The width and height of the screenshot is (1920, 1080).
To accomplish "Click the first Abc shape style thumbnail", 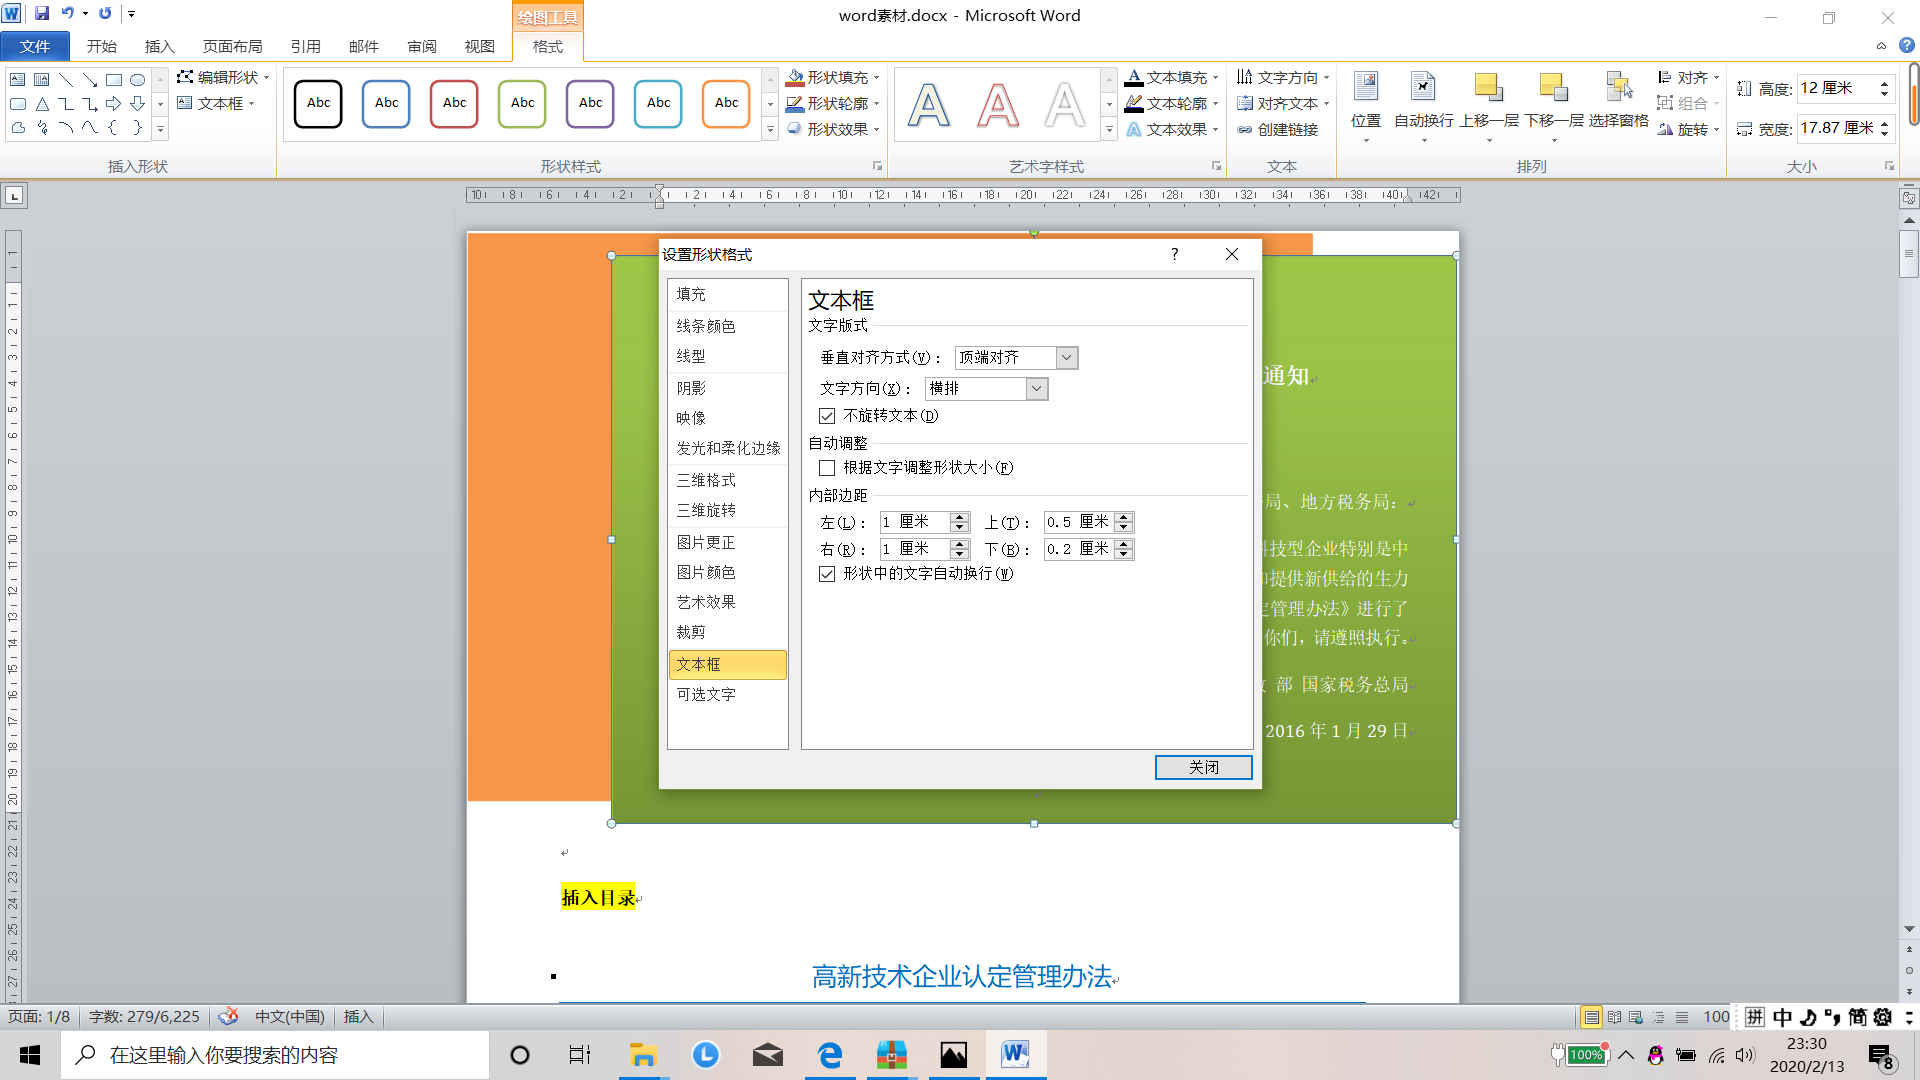I will pyautogui.click(x=318, y=103).
